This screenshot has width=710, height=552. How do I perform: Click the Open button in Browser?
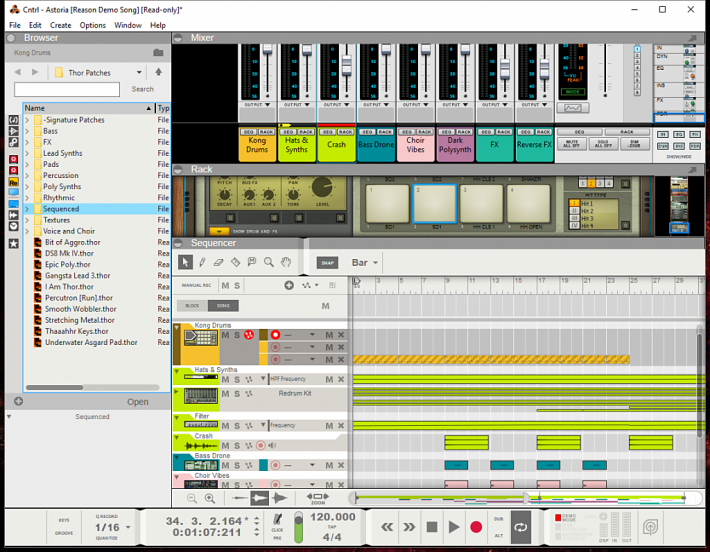point(137,402)
